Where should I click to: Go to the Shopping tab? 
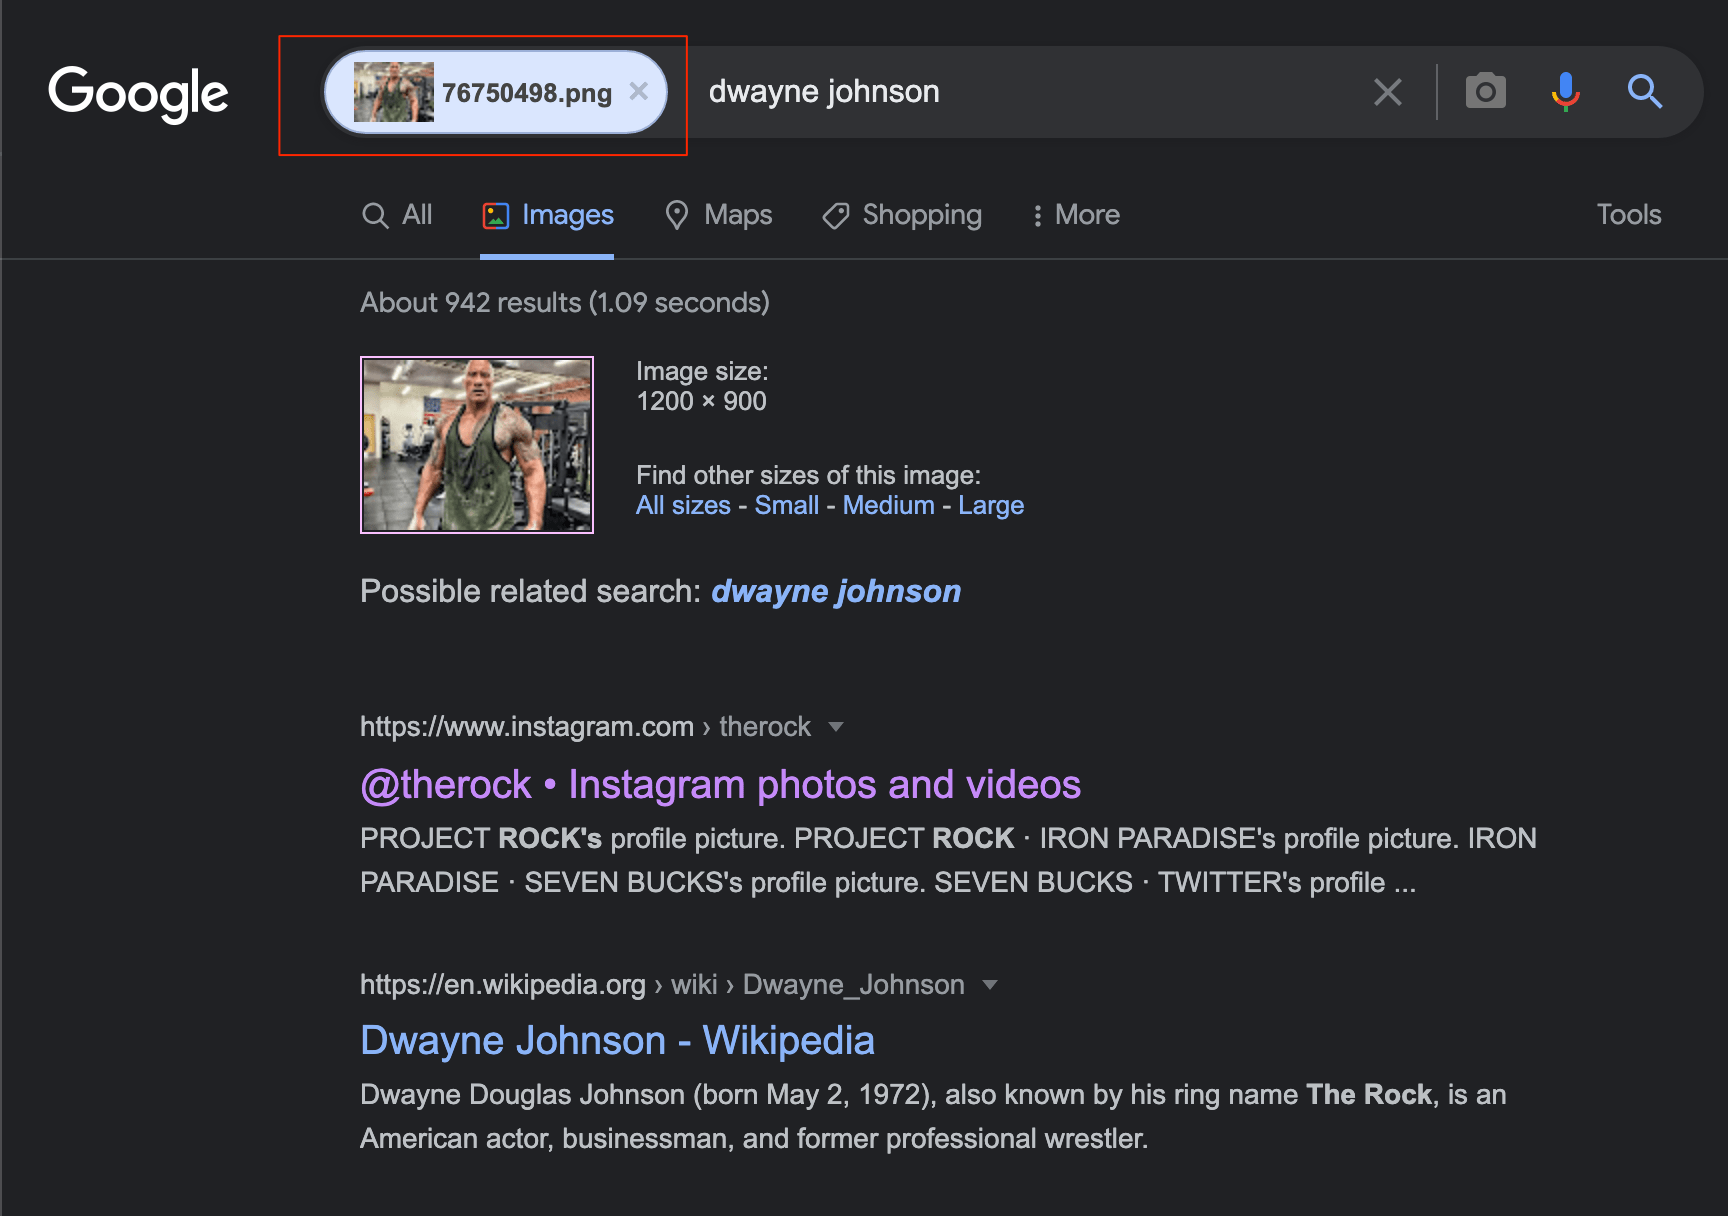point(902,215)
